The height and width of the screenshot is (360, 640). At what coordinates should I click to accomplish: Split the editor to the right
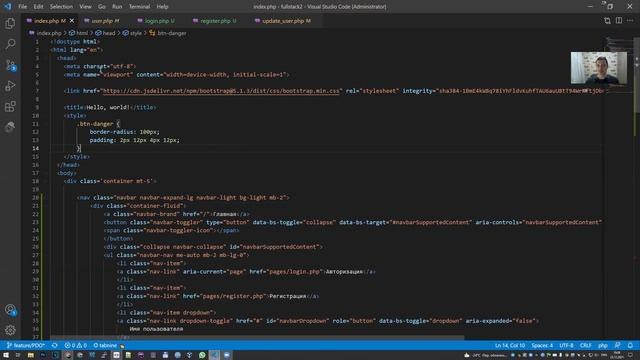pos(619,20)
